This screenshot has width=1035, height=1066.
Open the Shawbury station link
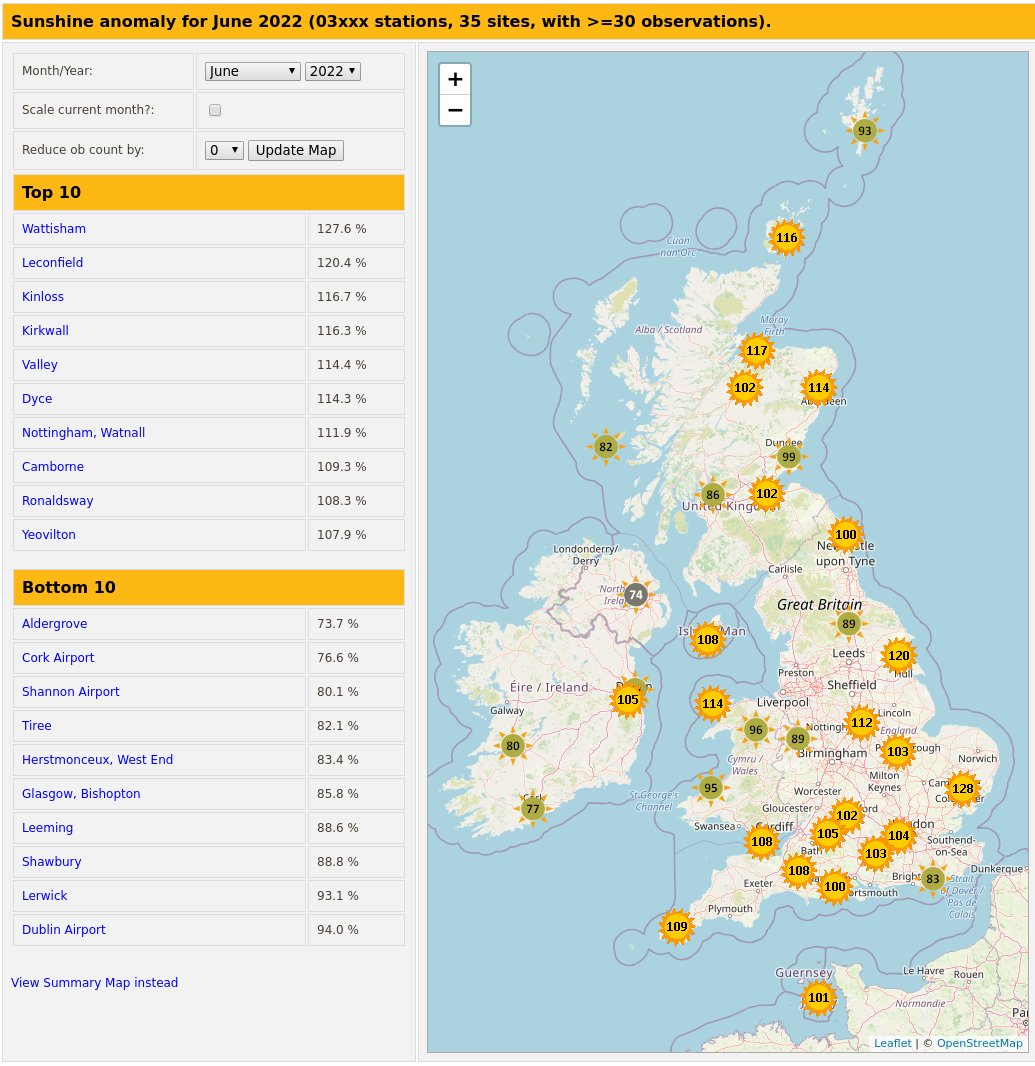click(x=51, y=861)
